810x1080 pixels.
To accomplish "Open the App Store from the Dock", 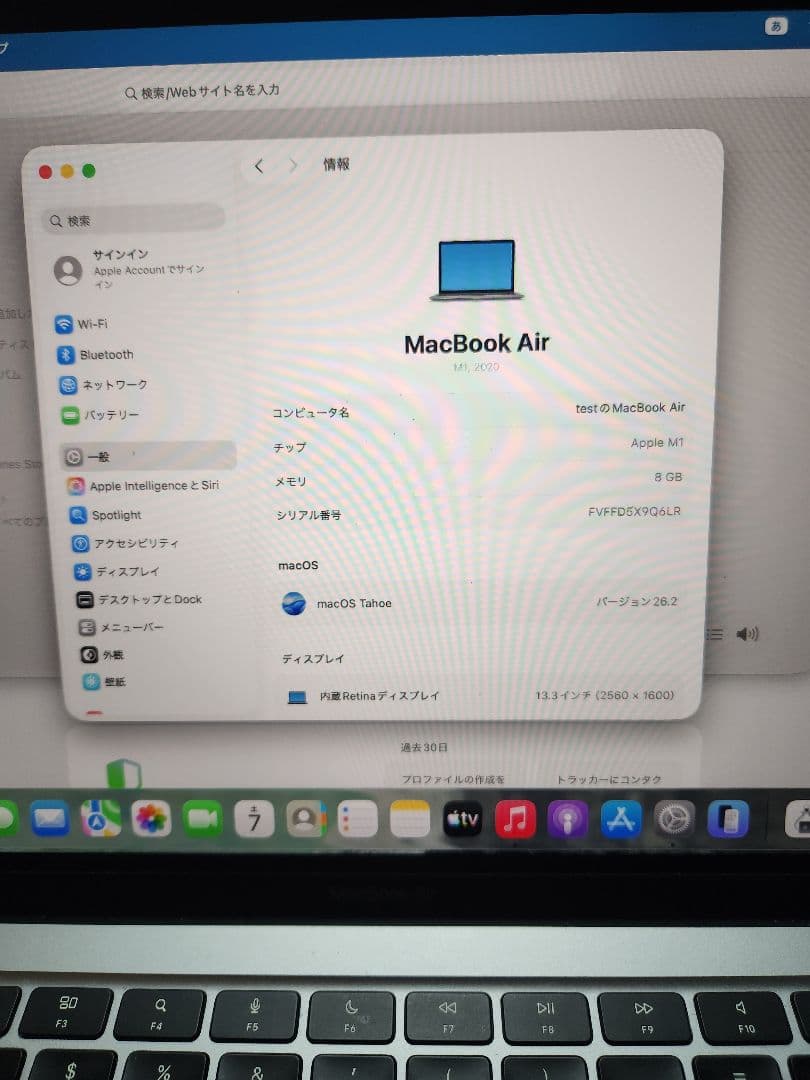I will [x=620, y=820].
